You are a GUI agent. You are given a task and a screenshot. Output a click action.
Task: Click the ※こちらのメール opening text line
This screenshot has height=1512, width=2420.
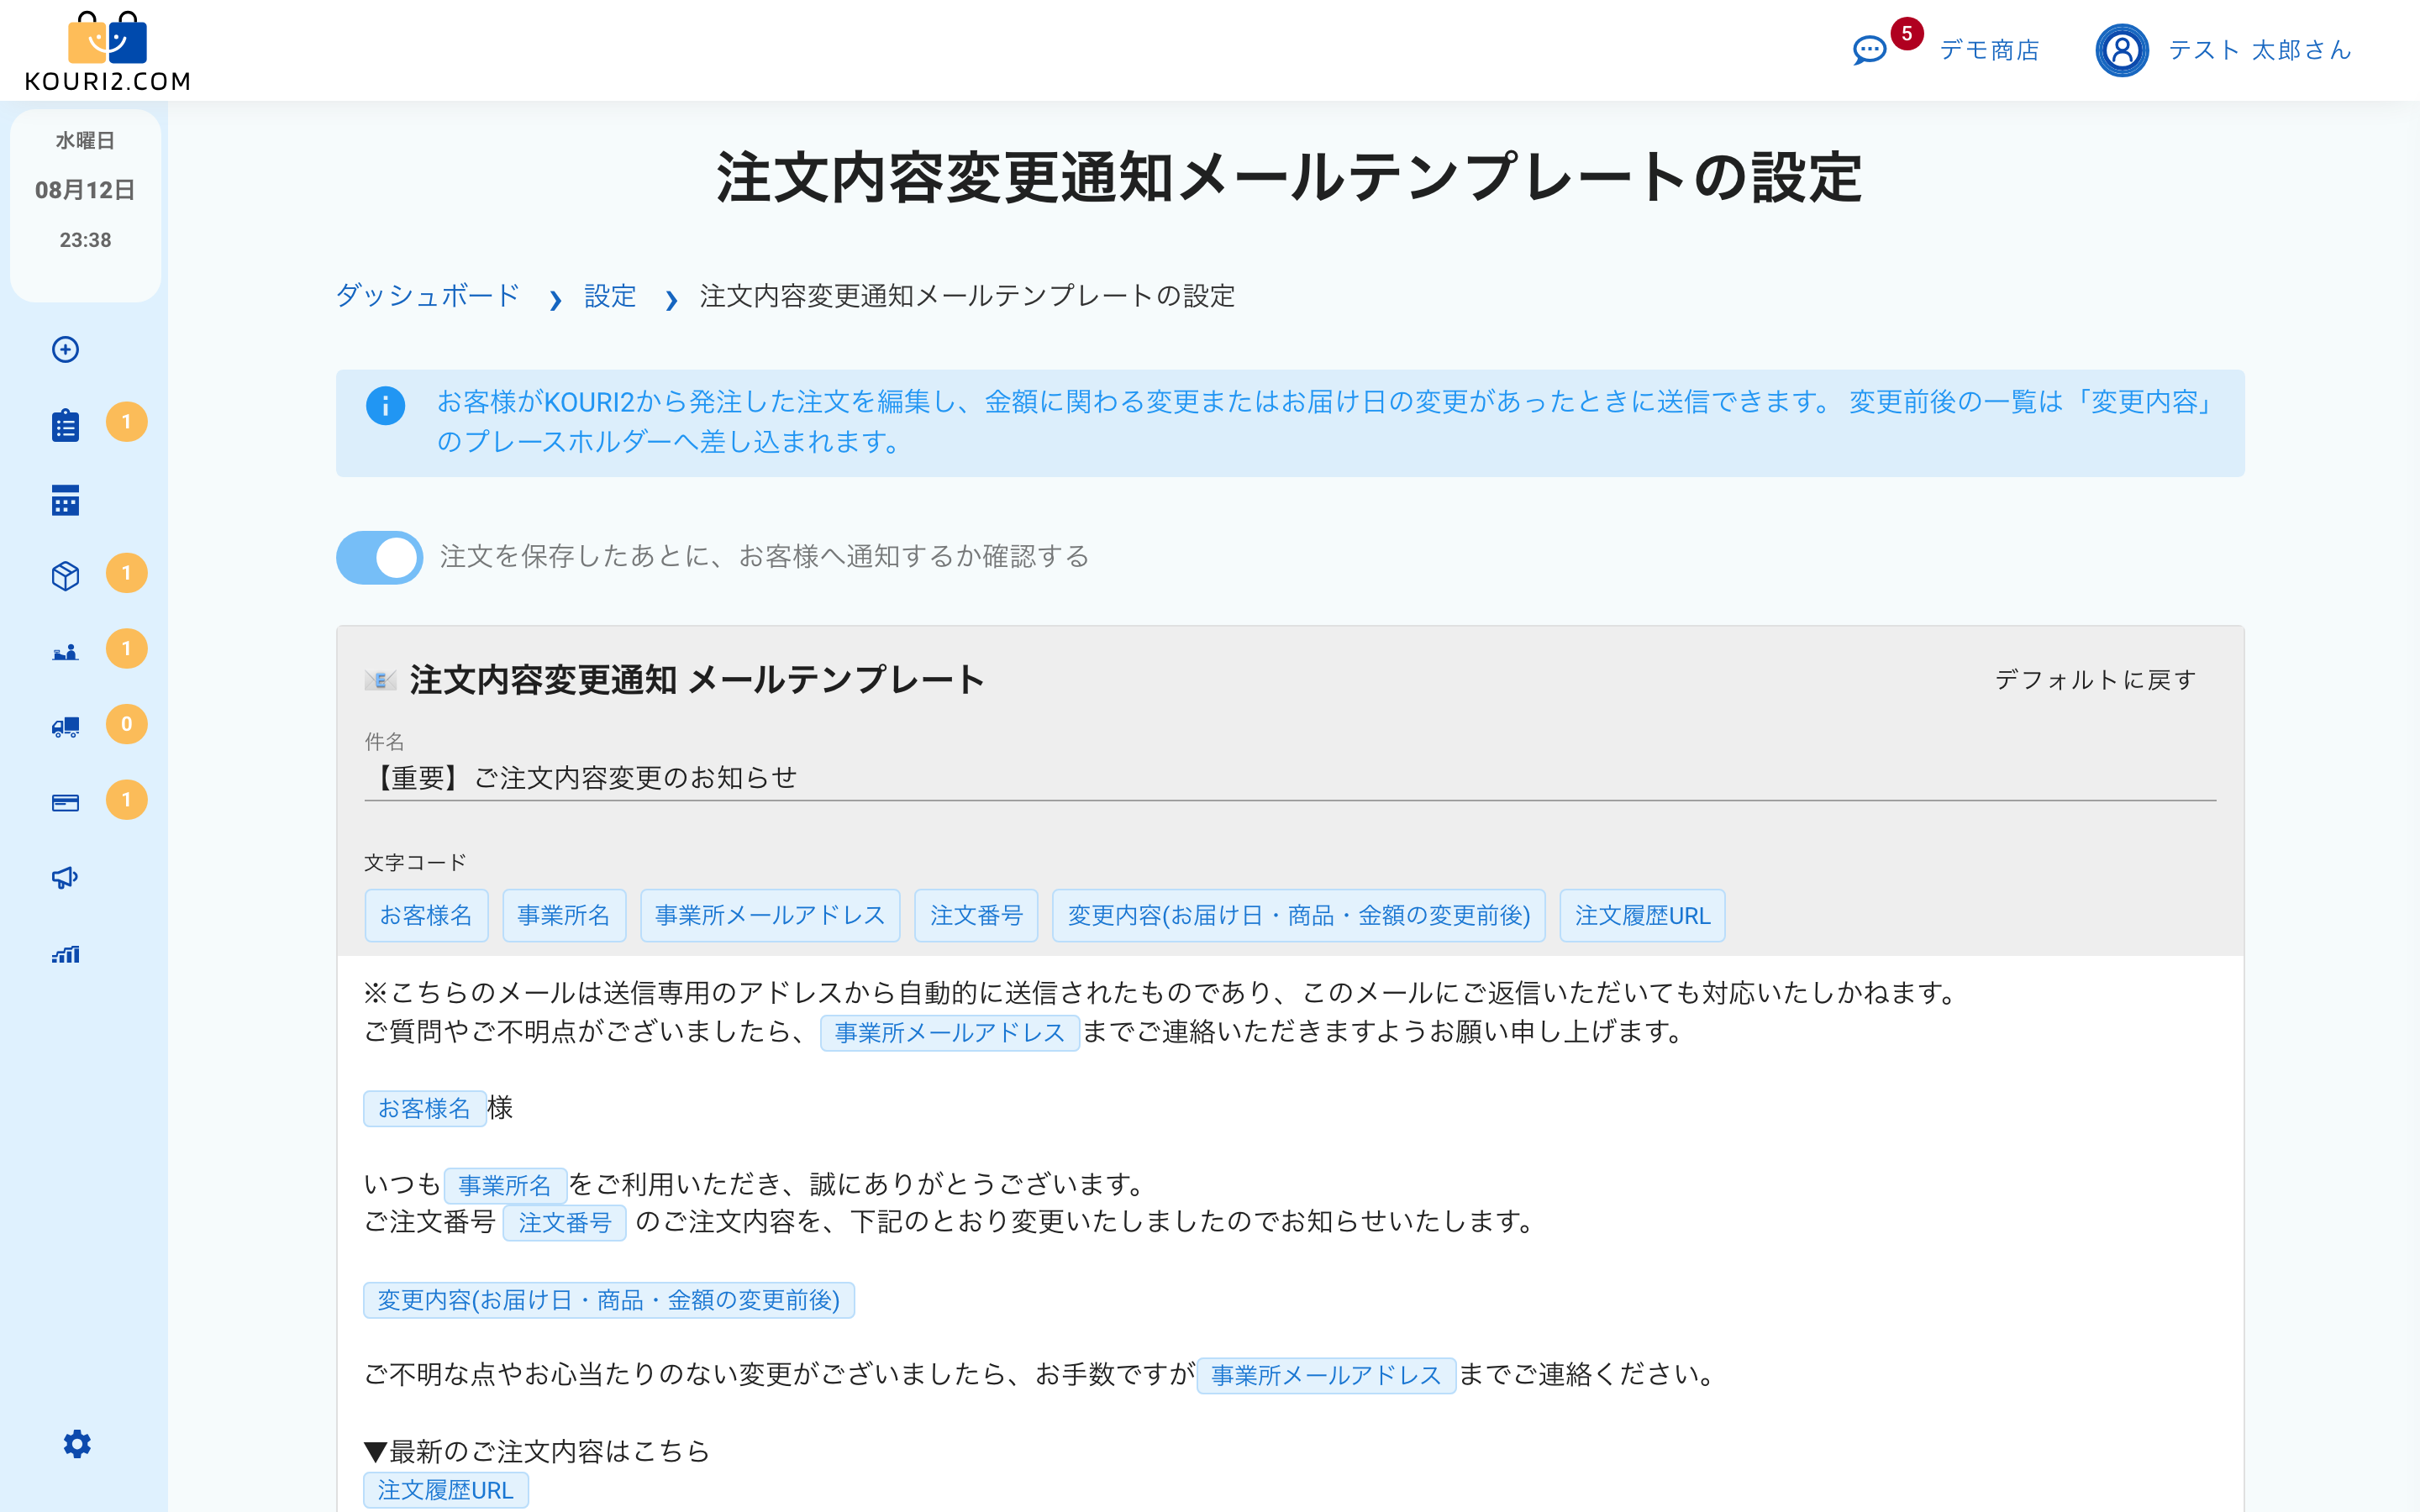click(1160, 993)
